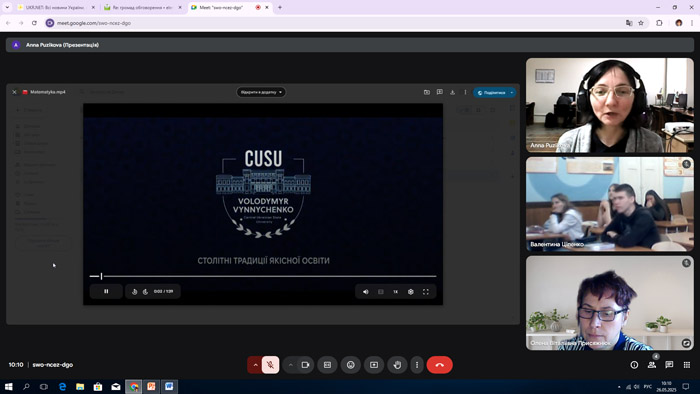This screenshot has height=394, width=700.
Task: Toggle the camera on or off
Action: [305, 365]
